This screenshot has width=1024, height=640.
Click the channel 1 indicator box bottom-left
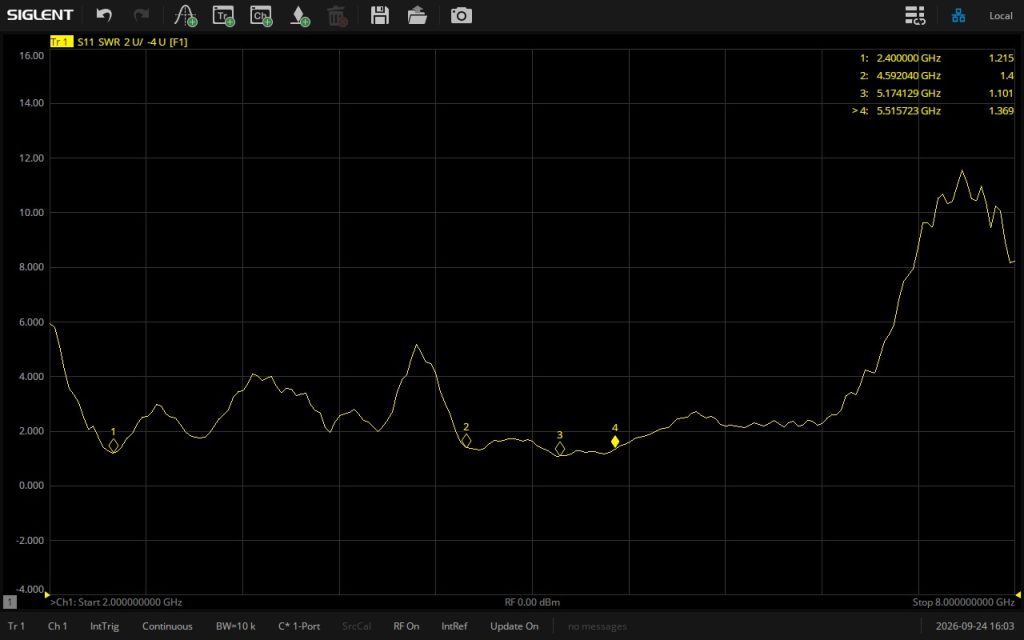10,602
